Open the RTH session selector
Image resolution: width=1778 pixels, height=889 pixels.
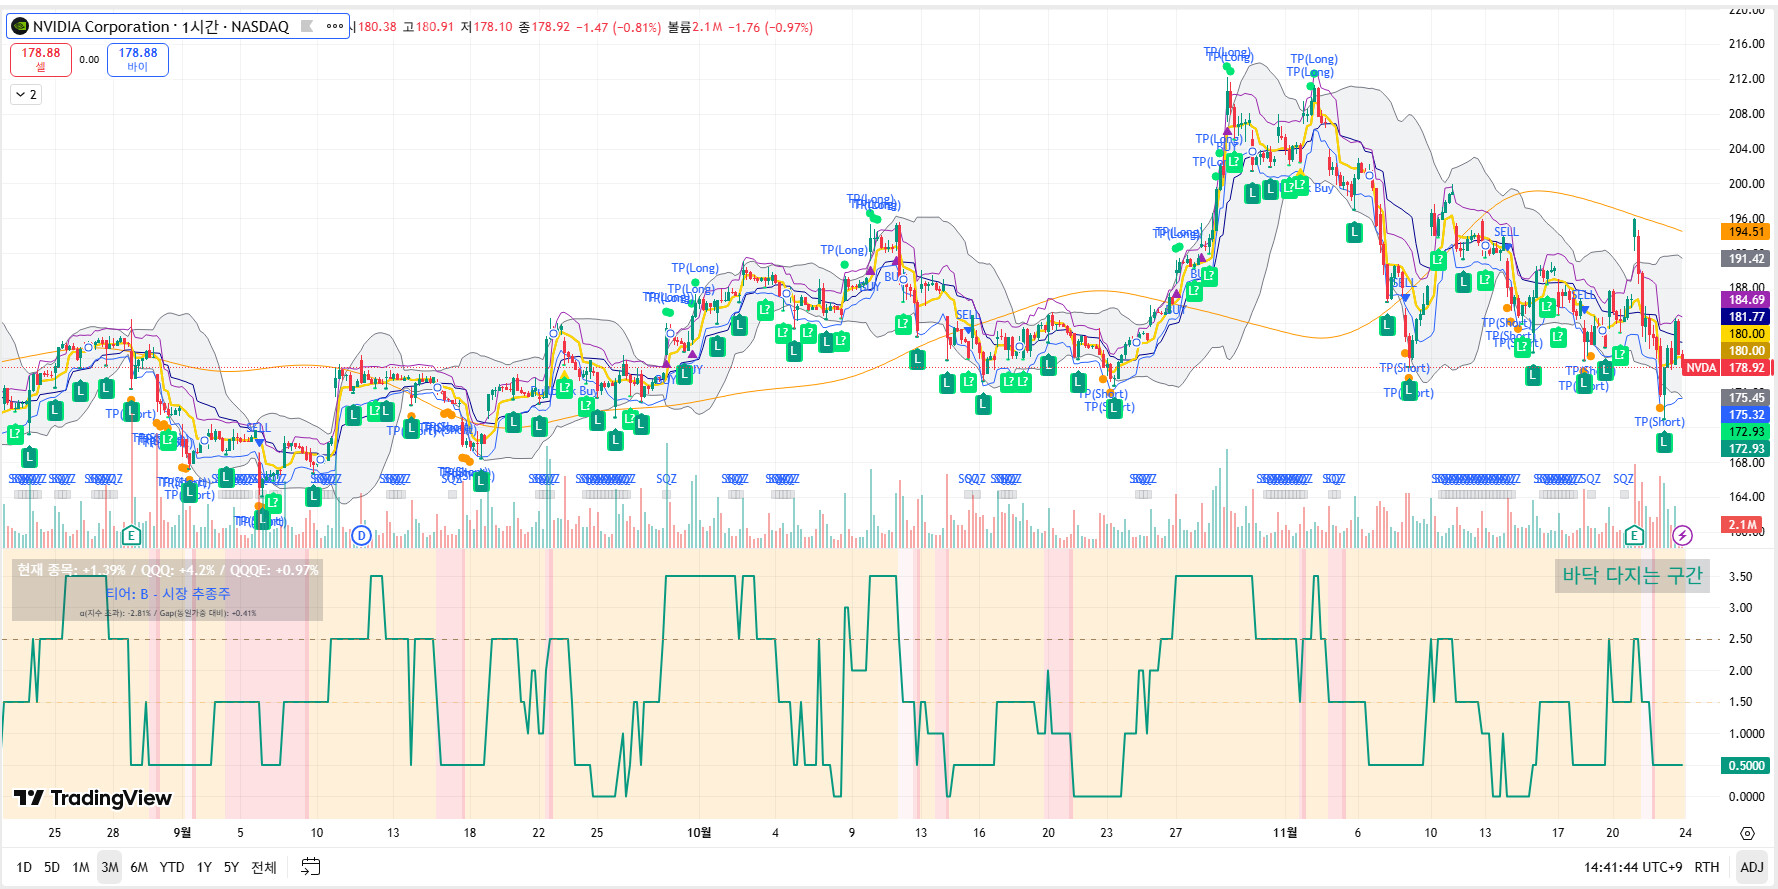pyautogui.click(x=1707, y=867)
